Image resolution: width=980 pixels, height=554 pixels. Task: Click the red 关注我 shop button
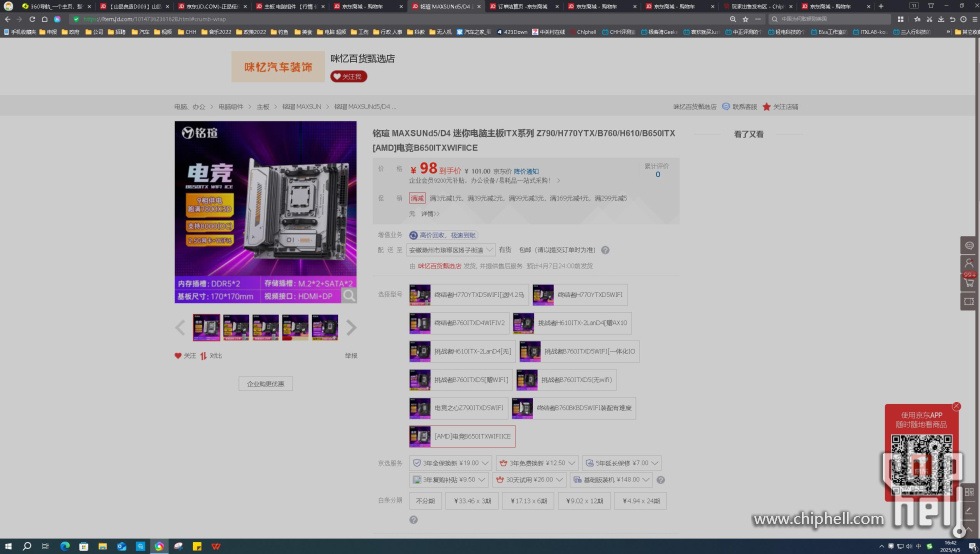tap(348, 77)
